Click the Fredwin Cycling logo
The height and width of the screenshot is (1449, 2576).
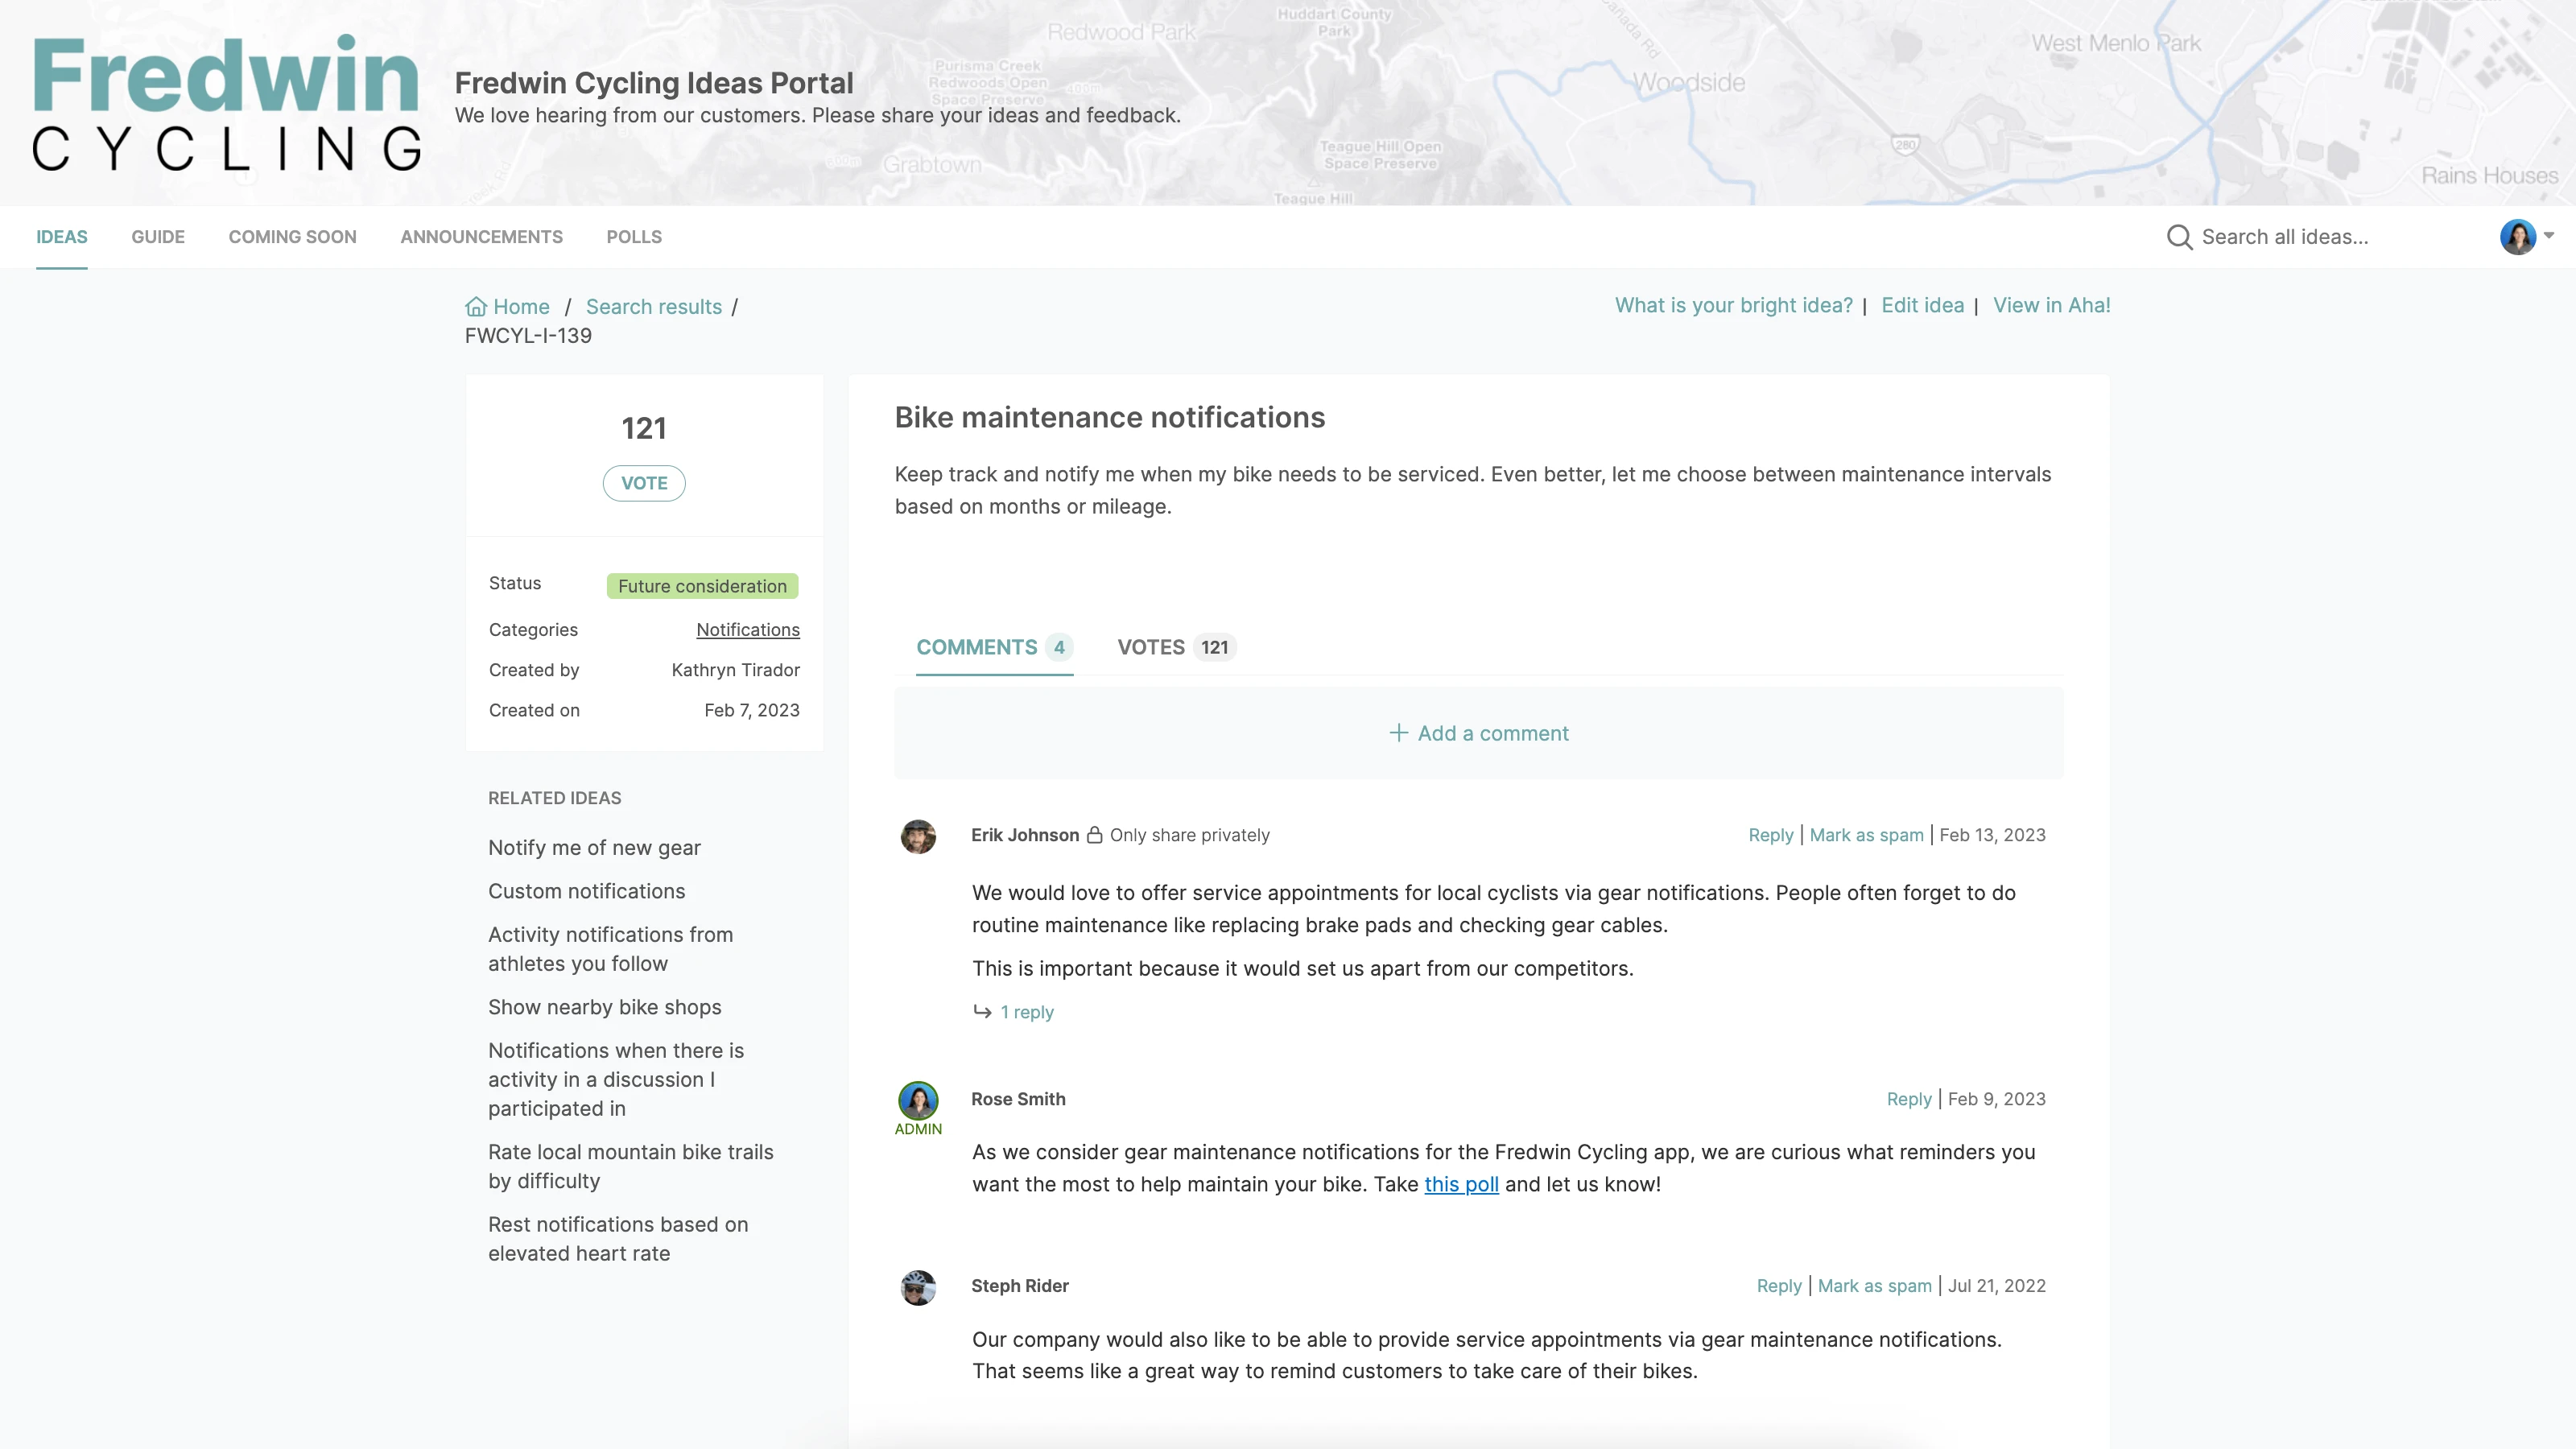tap(225, 103)
